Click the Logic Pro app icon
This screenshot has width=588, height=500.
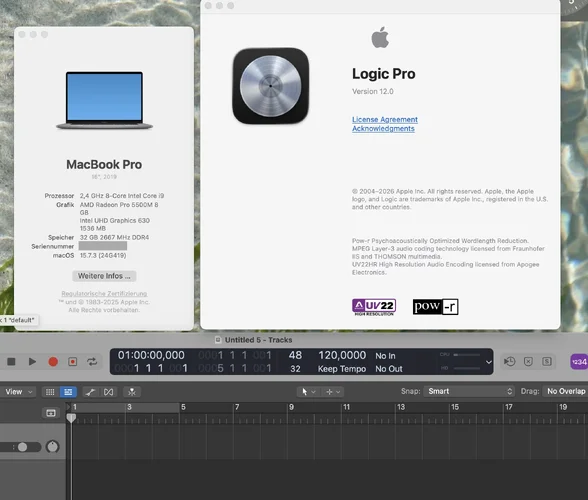pos(271,86)
